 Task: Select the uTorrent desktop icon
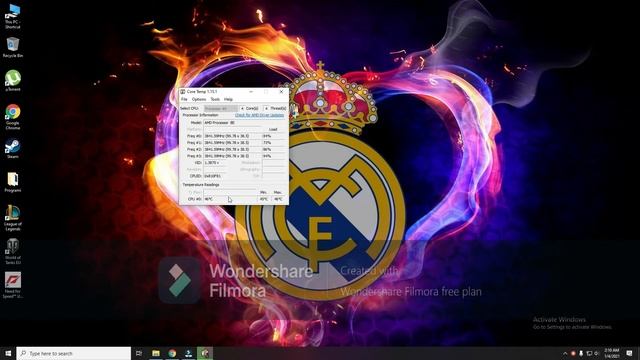13,80
